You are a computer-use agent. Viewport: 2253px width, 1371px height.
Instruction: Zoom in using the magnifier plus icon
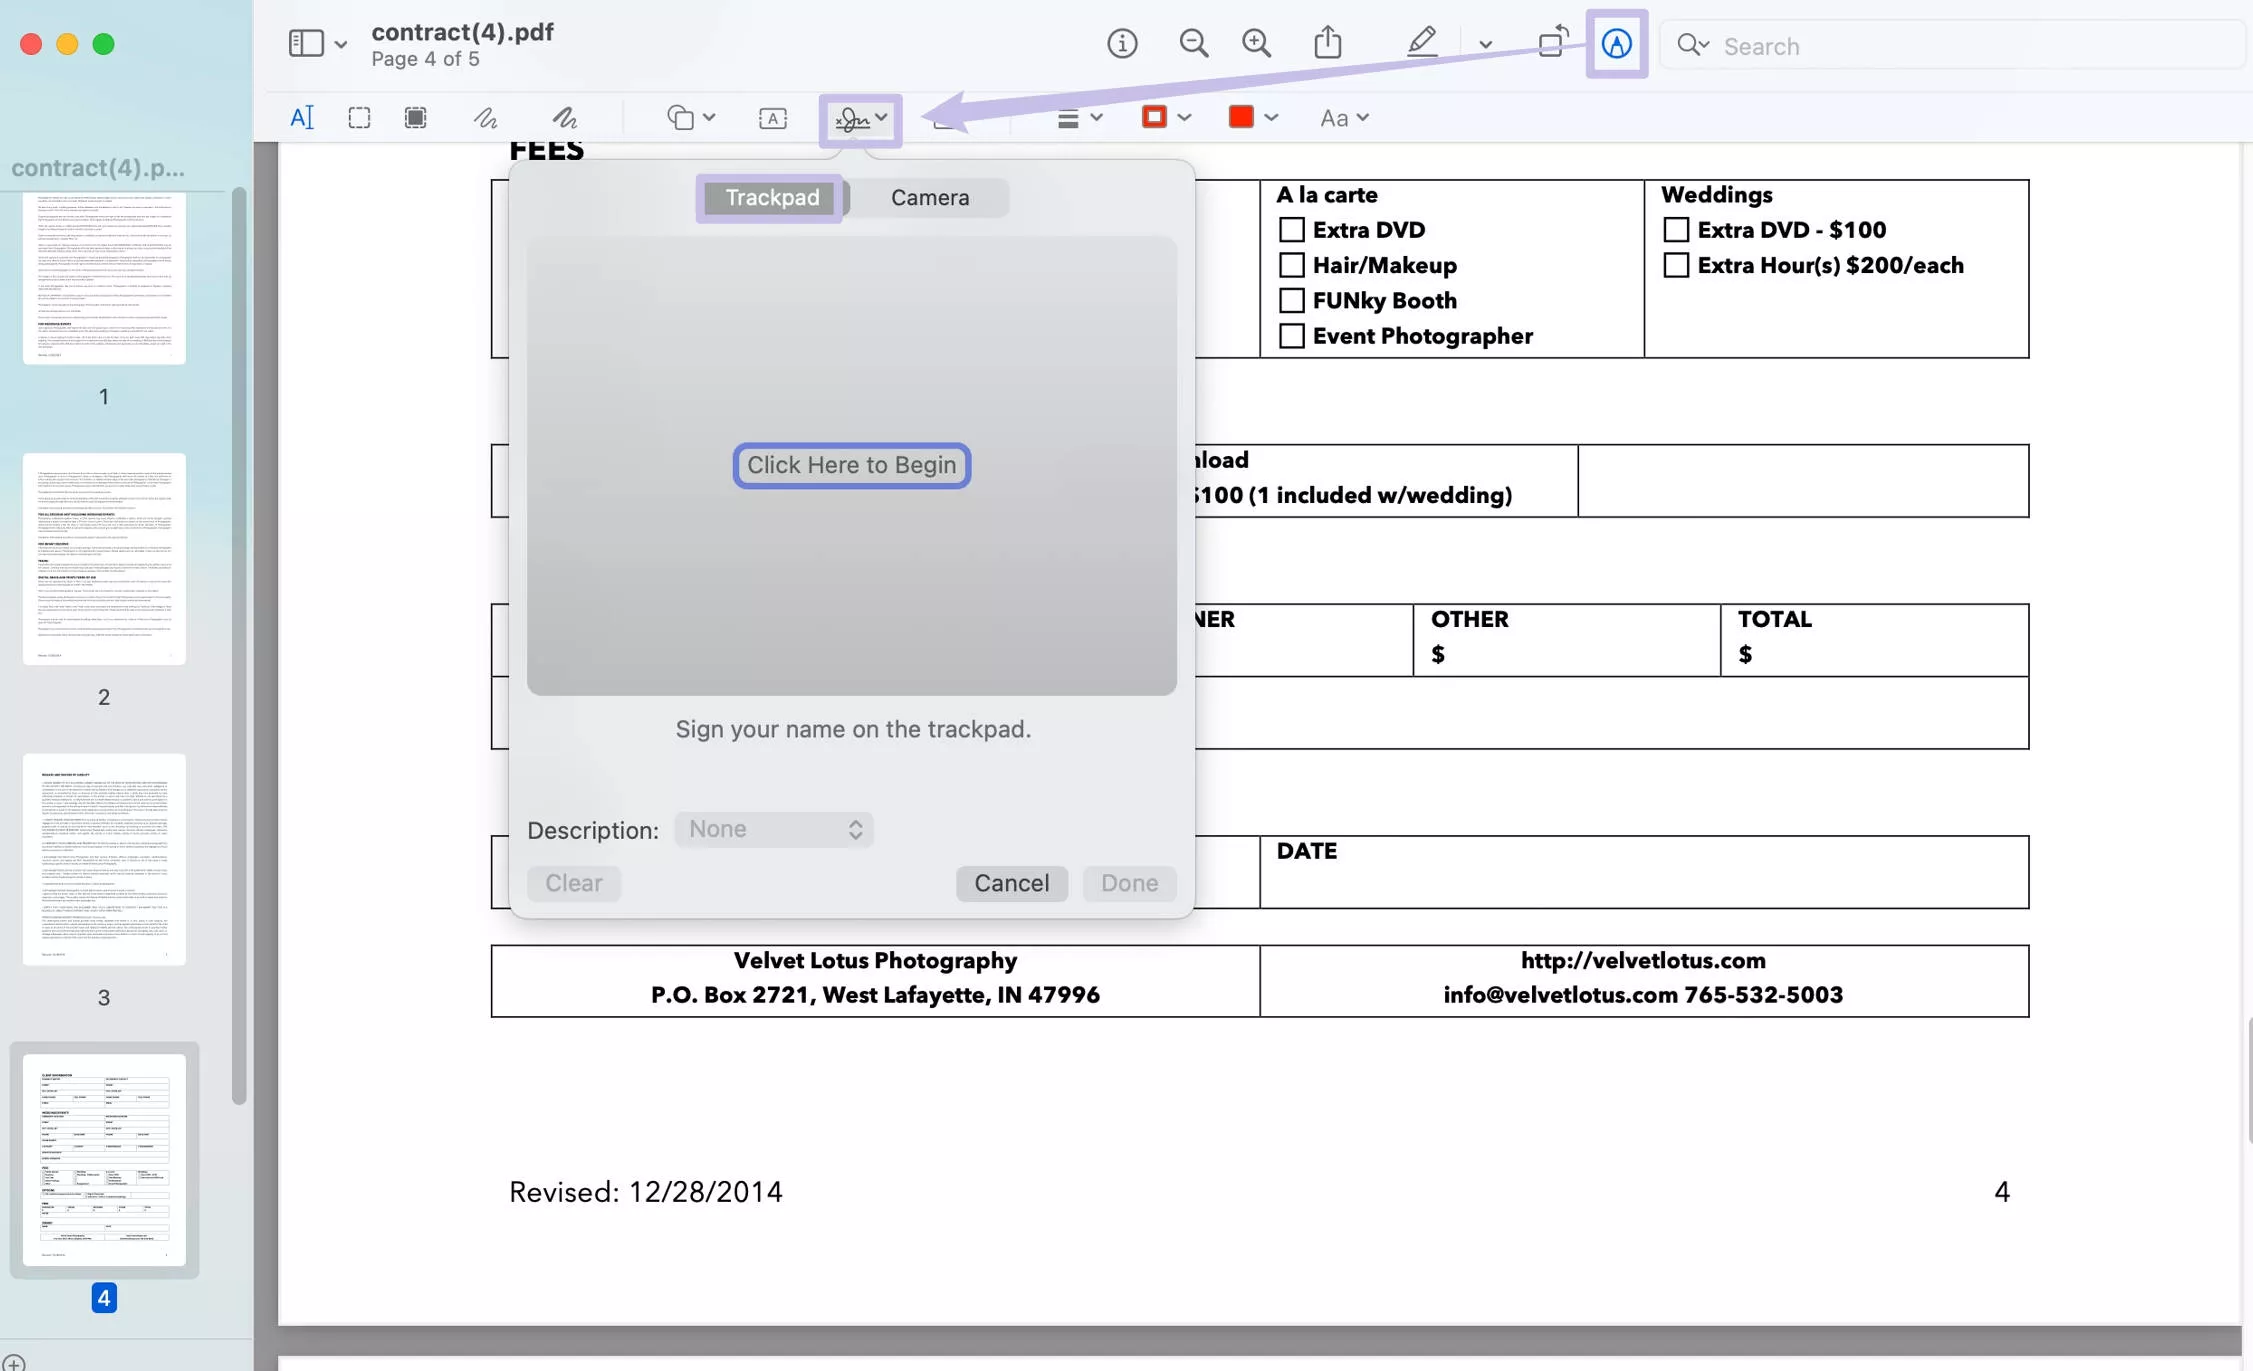1257,43
